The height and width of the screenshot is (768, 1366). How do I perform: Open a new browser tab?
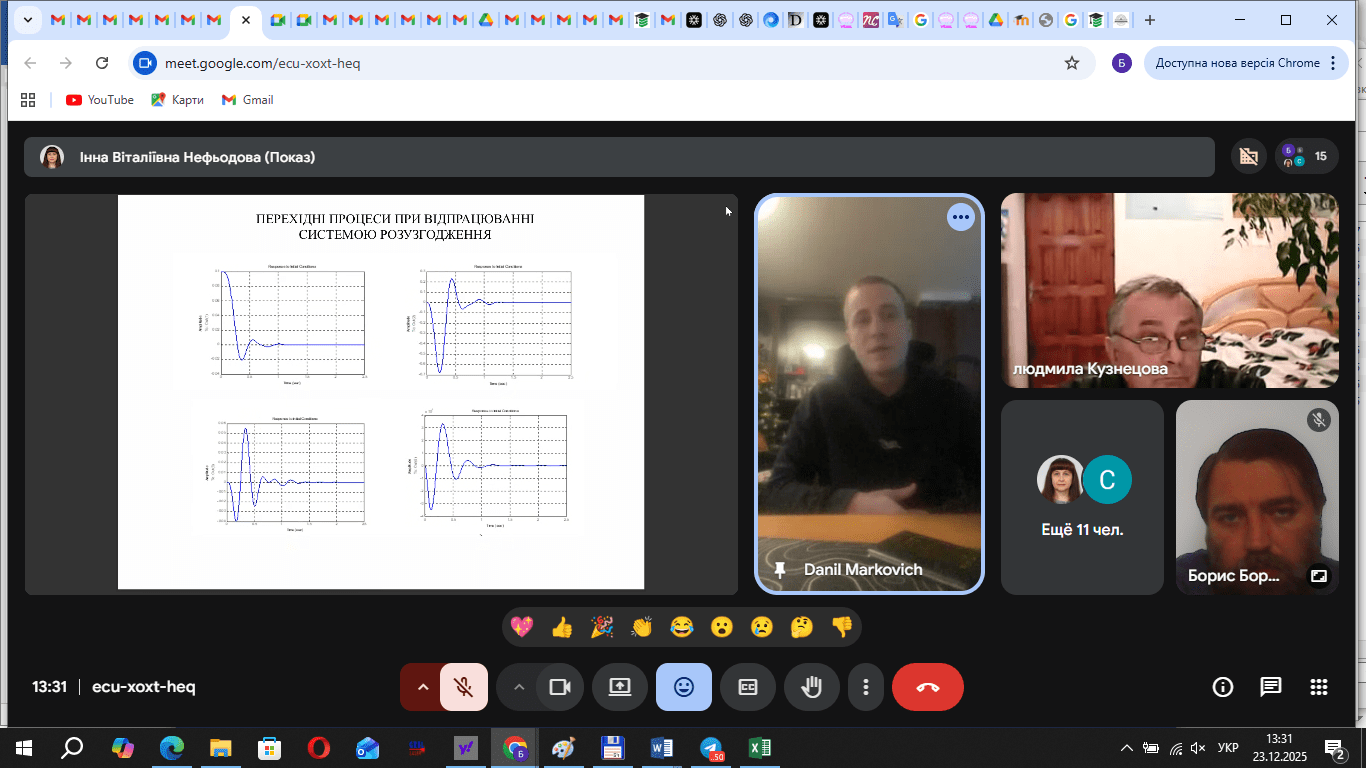point(1150,20)
